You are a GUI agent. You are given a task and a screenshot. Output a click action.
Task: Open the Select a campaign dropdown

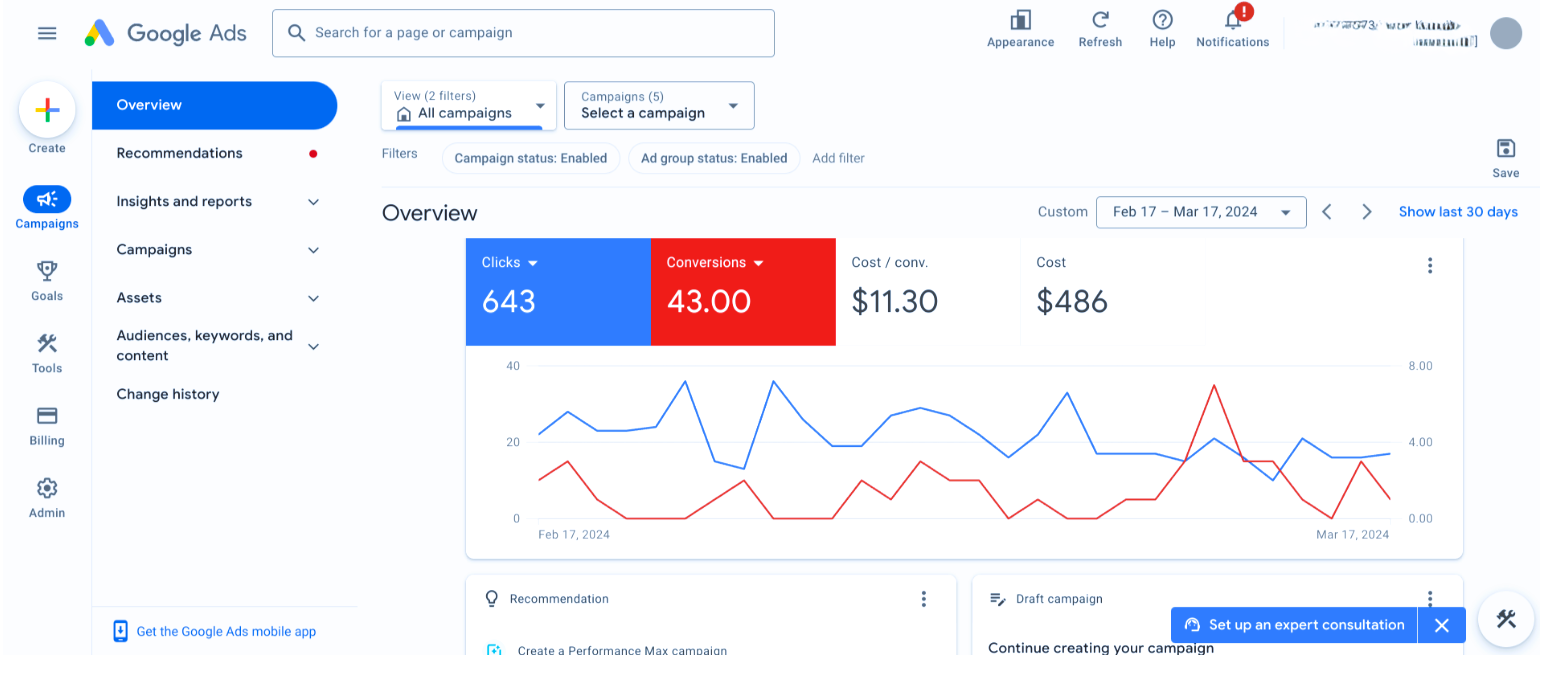click(659, 105)
